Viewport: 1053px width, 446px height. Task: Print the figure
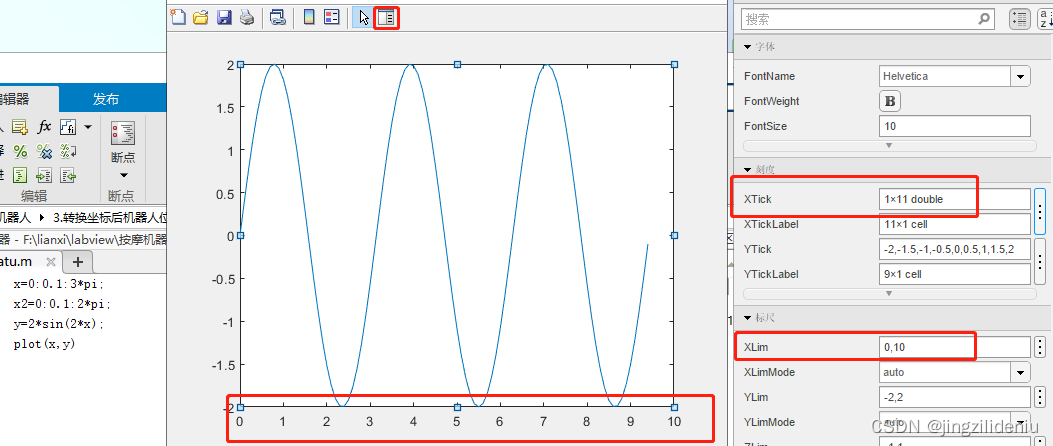(x=247, y=17)
